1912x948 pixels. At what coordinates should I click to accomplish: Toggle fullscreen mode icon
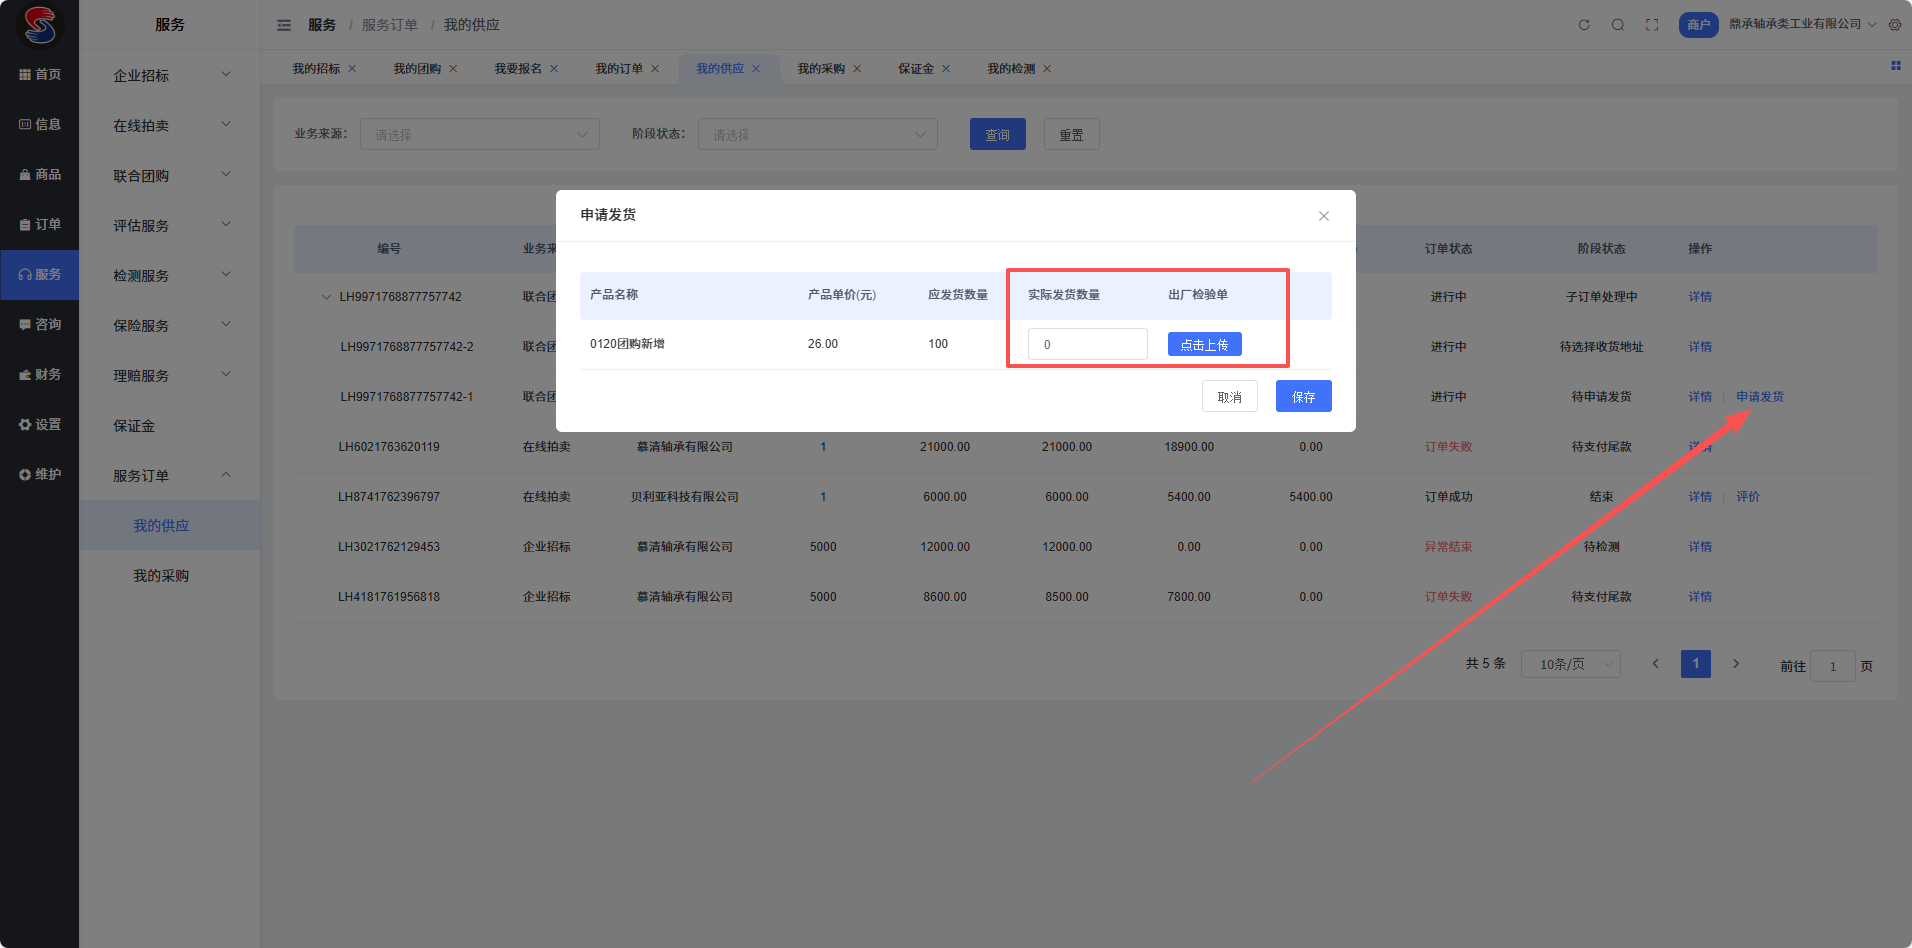(x=1652, y=25)
